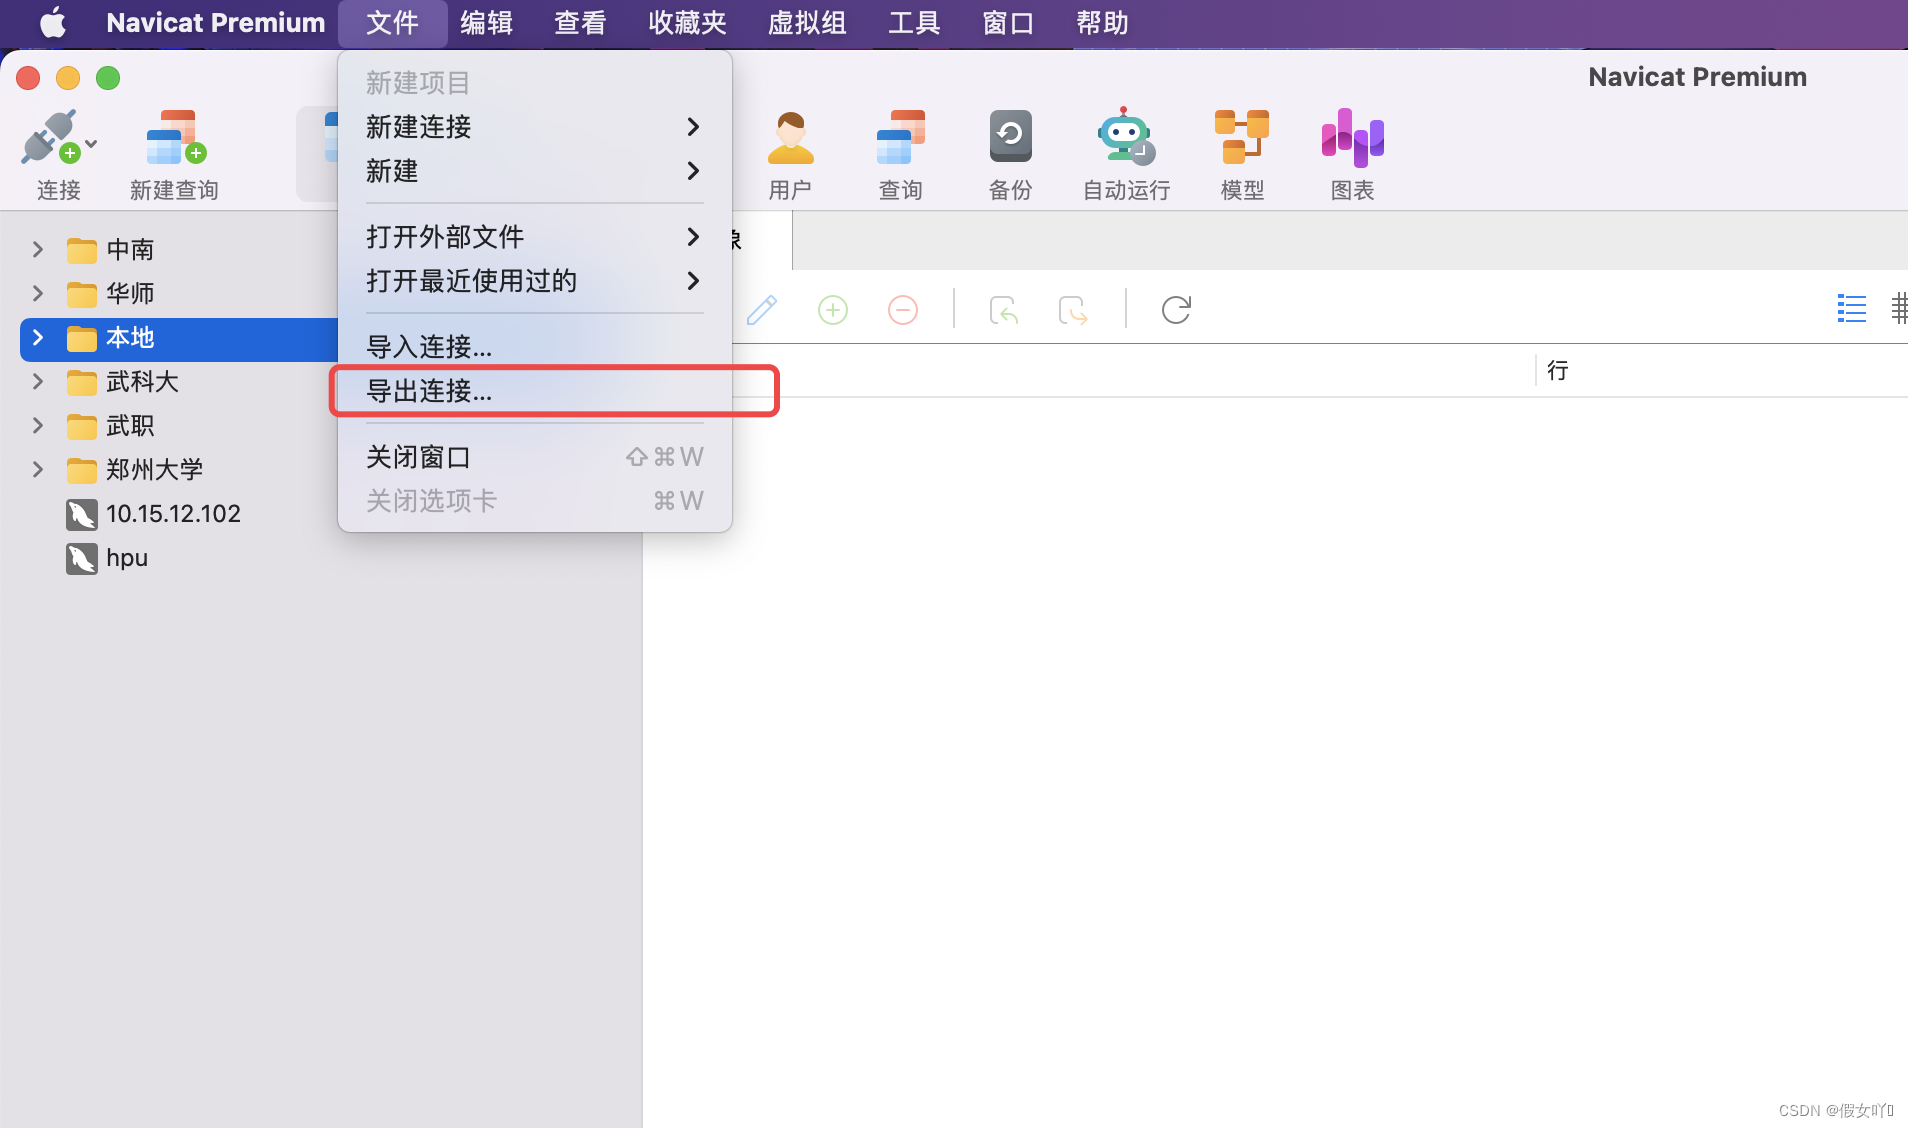The width and height of the screenshot is (1908, 1128).
Task: Expand the 武科大 group chevron
Action: pos(38,381)
